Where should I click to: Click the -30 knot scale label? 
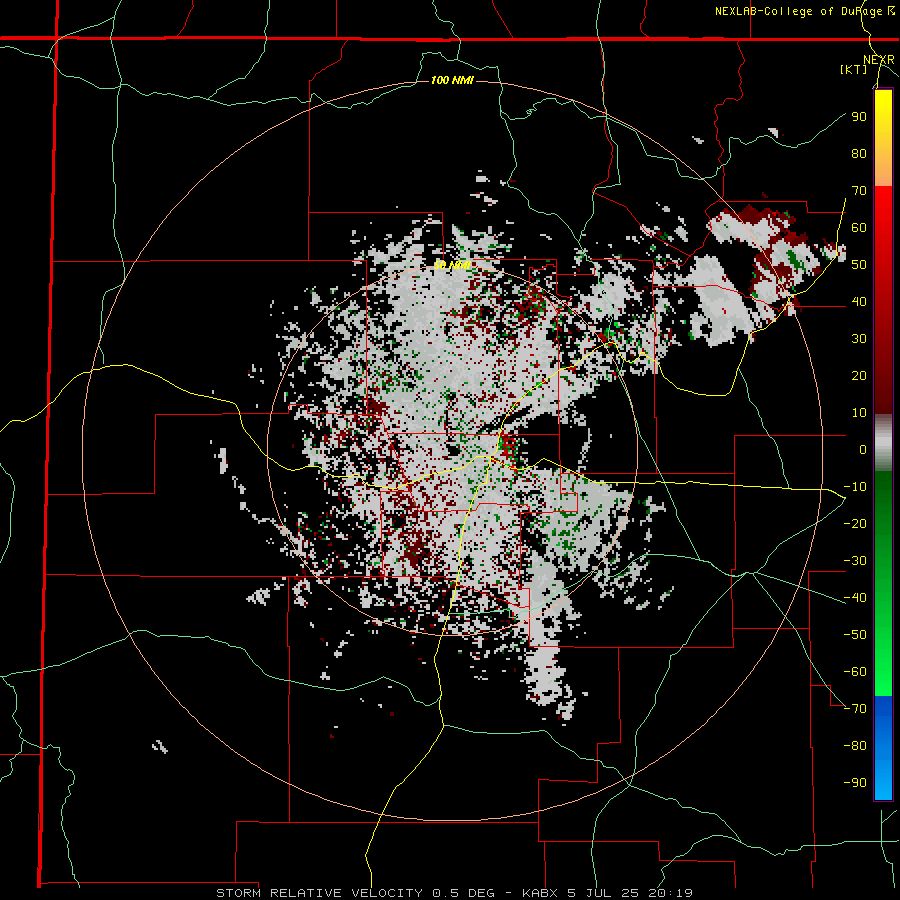click(855, 561)
